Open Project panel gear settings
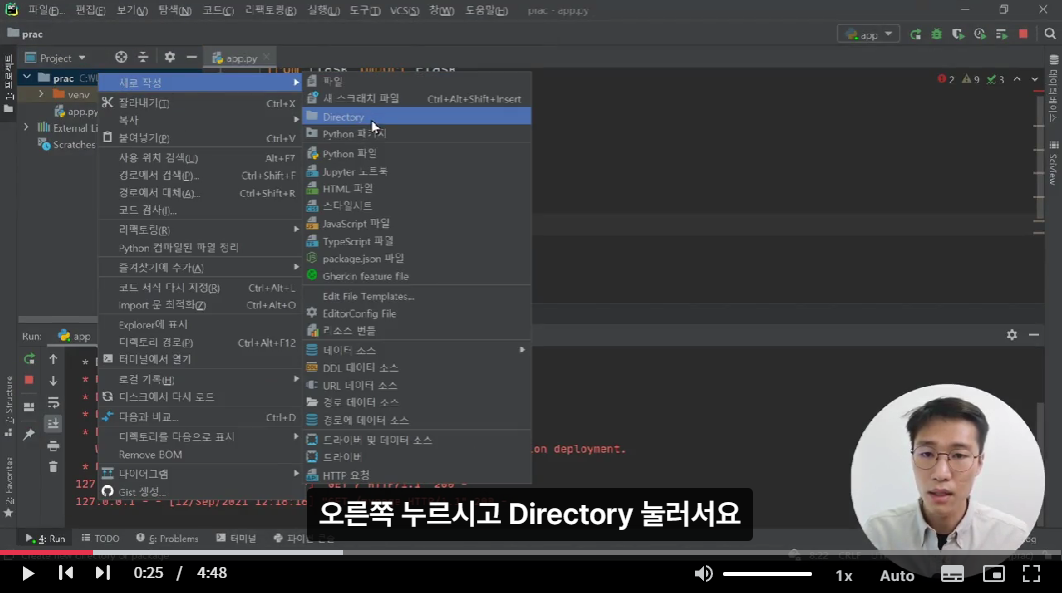1062x593 pixels. pos(169,58)
